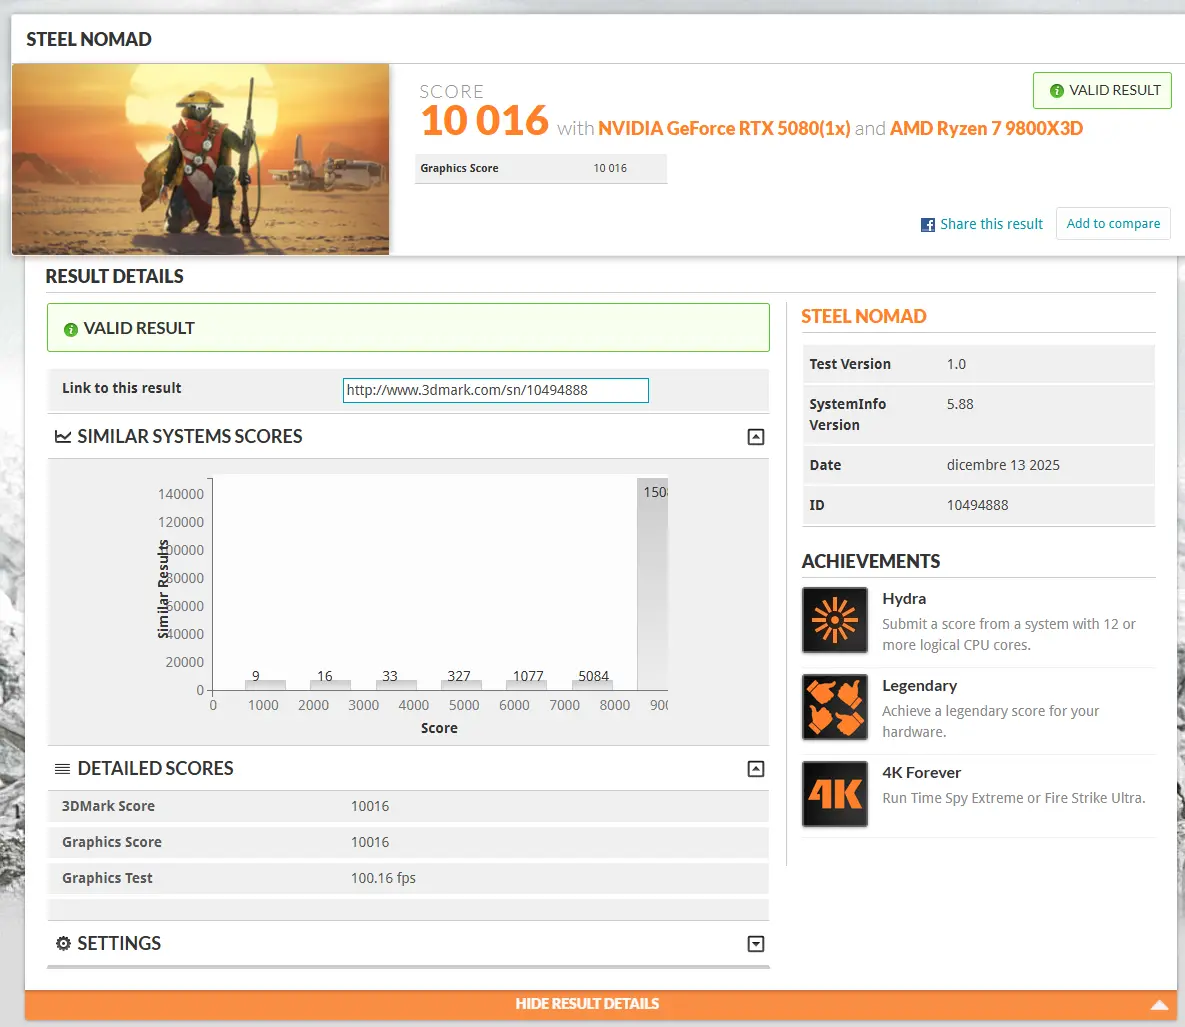
Task: Click the 5084 bar in similar scores chart
Action: (x=594, y=684)
